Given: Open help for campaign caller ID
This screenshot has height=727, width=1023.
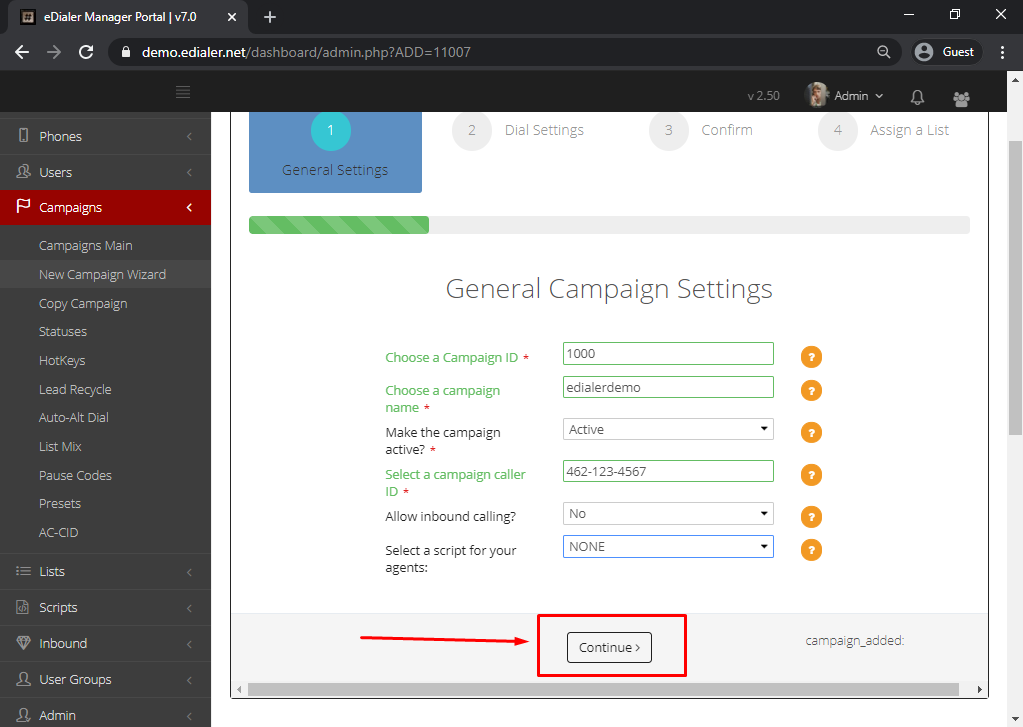Looking at the screenshot, I should pyautogui.click(x=811, y=475).
